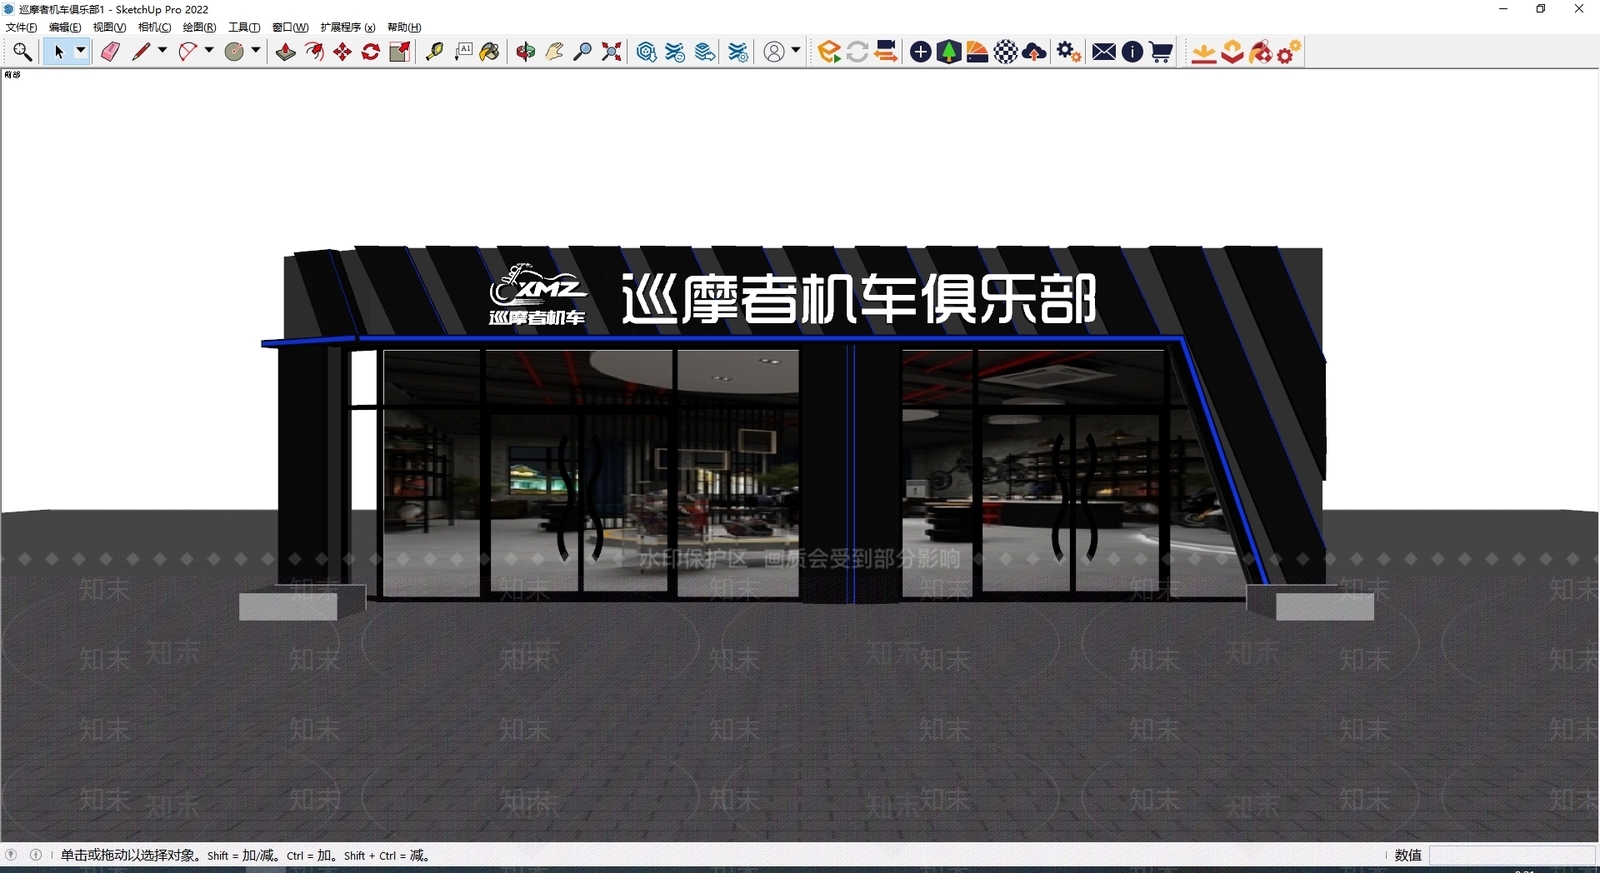Open the Extension Manager icon
Image resolution: width=1600 pixels, height=873 pixels.
(x=738, y=52)
